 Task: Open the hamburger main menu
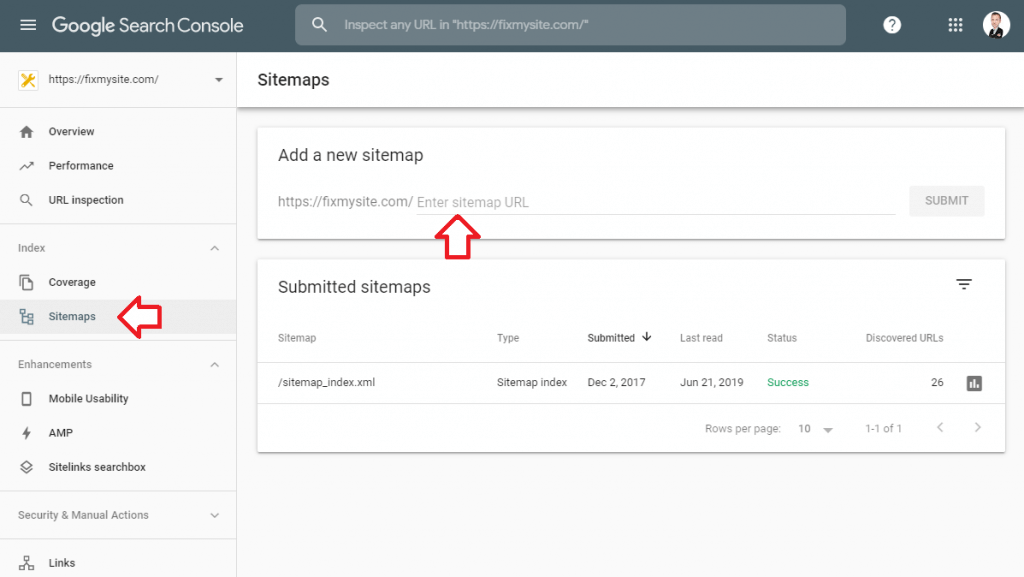[x=27, y=25]
